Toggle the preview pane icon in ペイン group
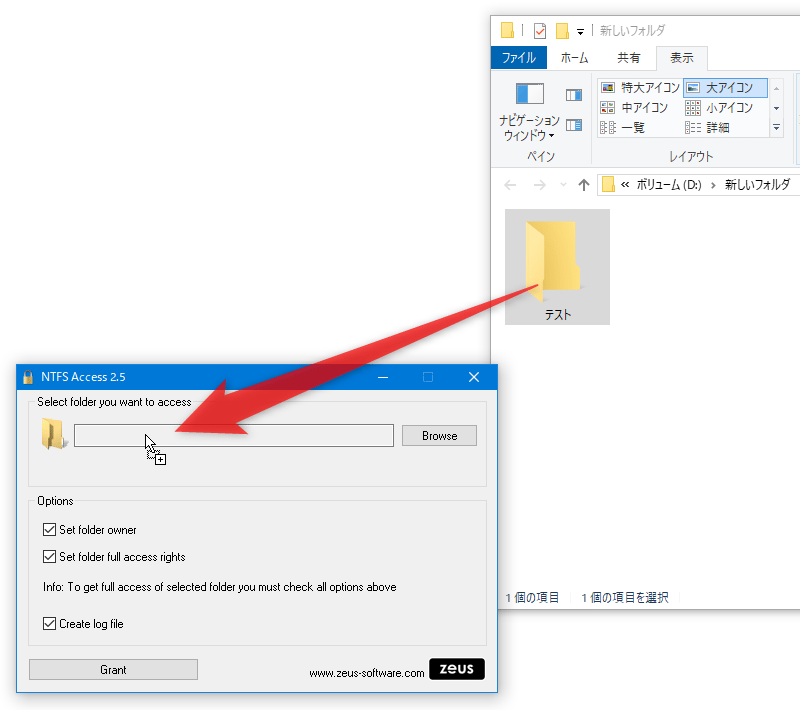800x710 pixels. (x=574, y=95)
